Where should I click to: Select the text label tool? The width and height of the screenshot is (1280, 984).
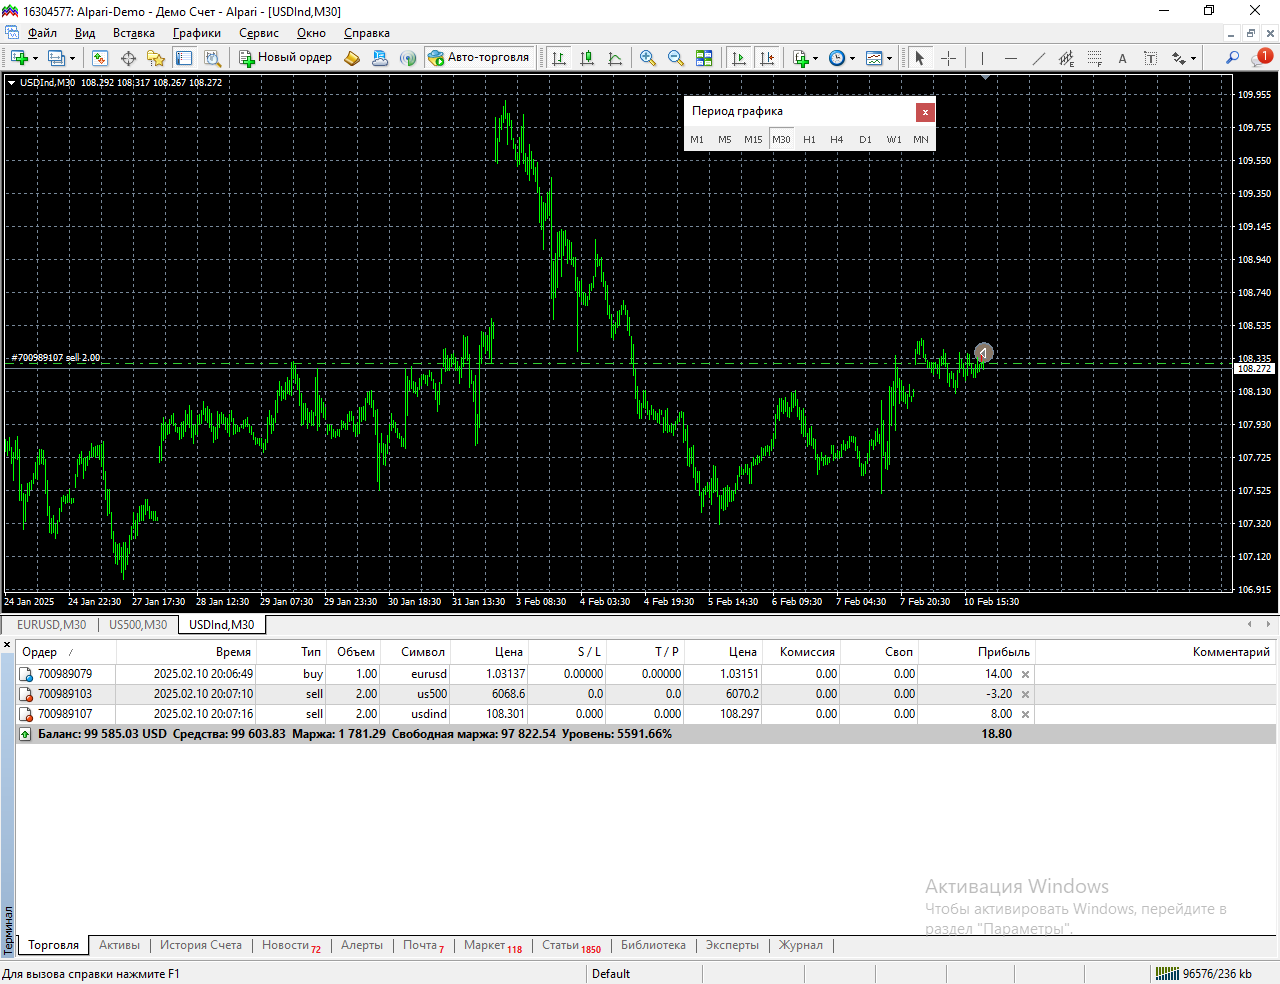tap(1150, 58)
